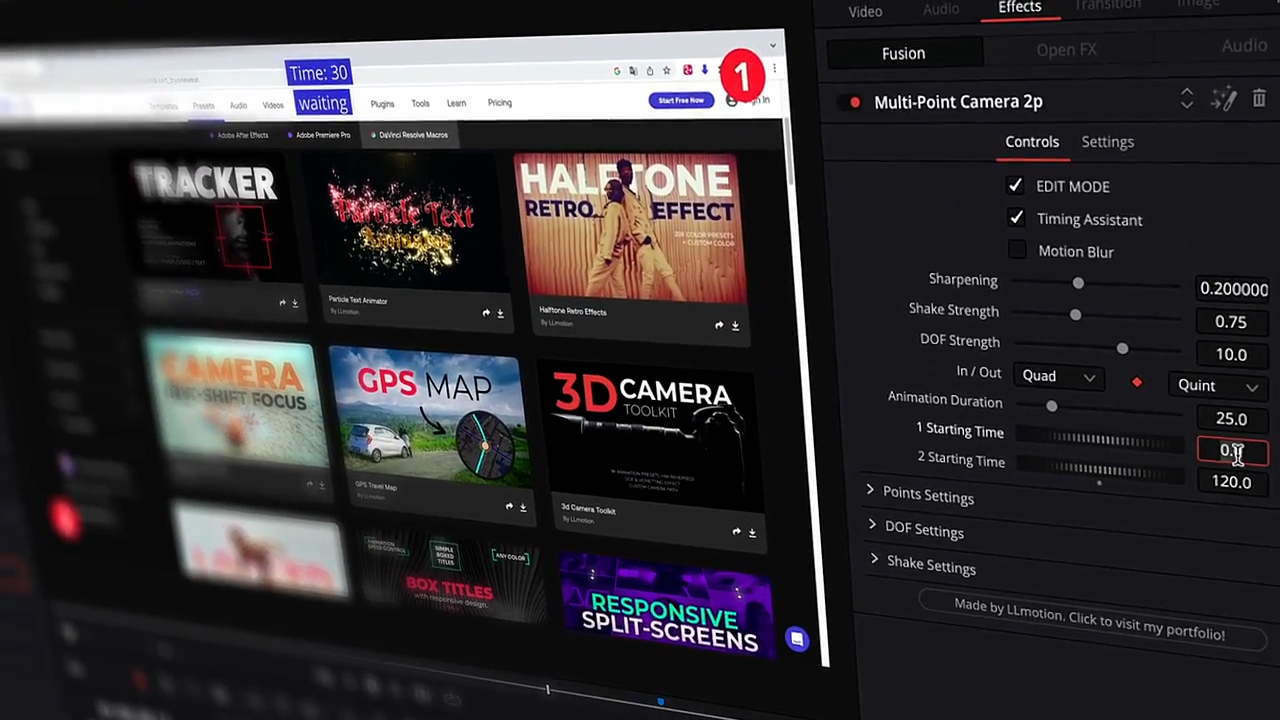Open the blue chat widget on the webpage

coord(796,639)
